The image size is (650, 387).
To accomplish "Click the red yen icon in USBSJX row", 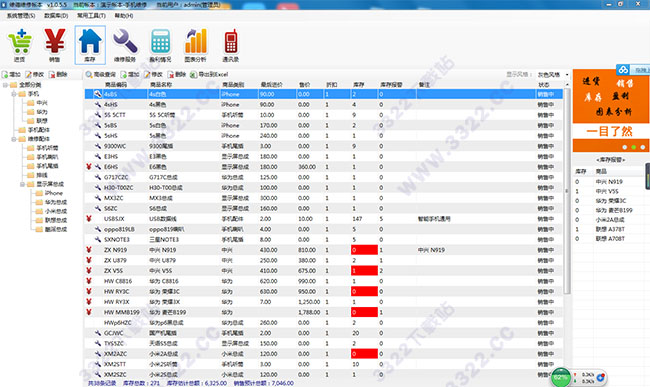I will tap(89, 218).
